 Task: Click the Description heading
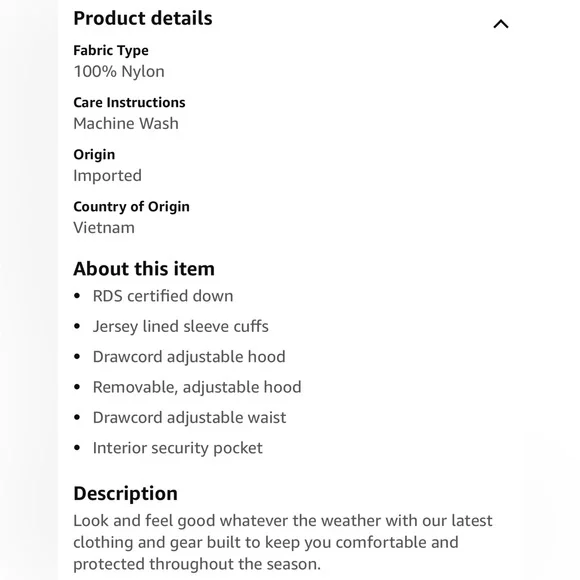(x=125, y=494)
